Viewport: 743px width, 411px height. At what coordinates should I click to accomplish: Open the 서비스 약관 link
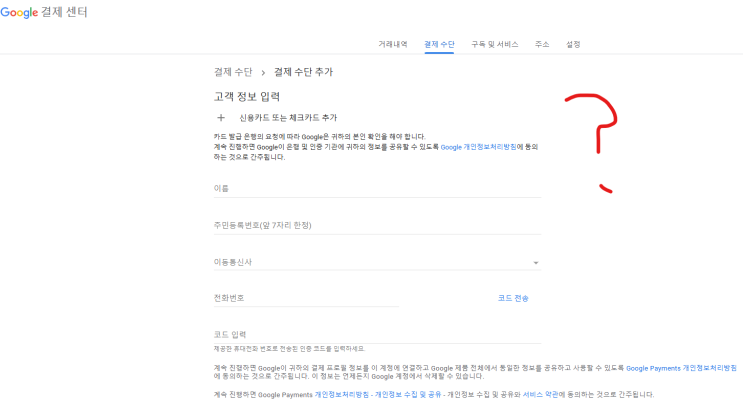[x=540, y=394]
